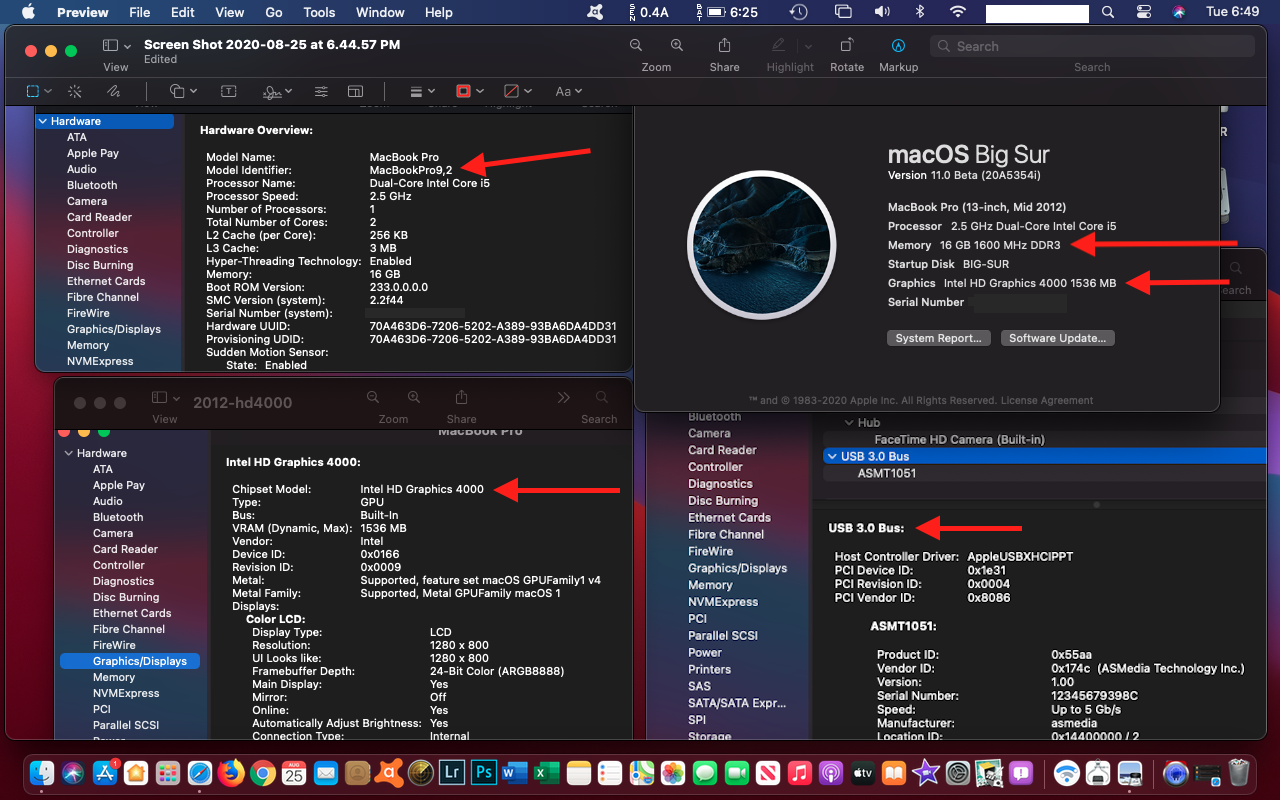Share from the 2012-hd4000 window toolbar
Image resolution: width=1280 pixels, height=800 pixels.
pyautogui.click(x=461, y=397)
